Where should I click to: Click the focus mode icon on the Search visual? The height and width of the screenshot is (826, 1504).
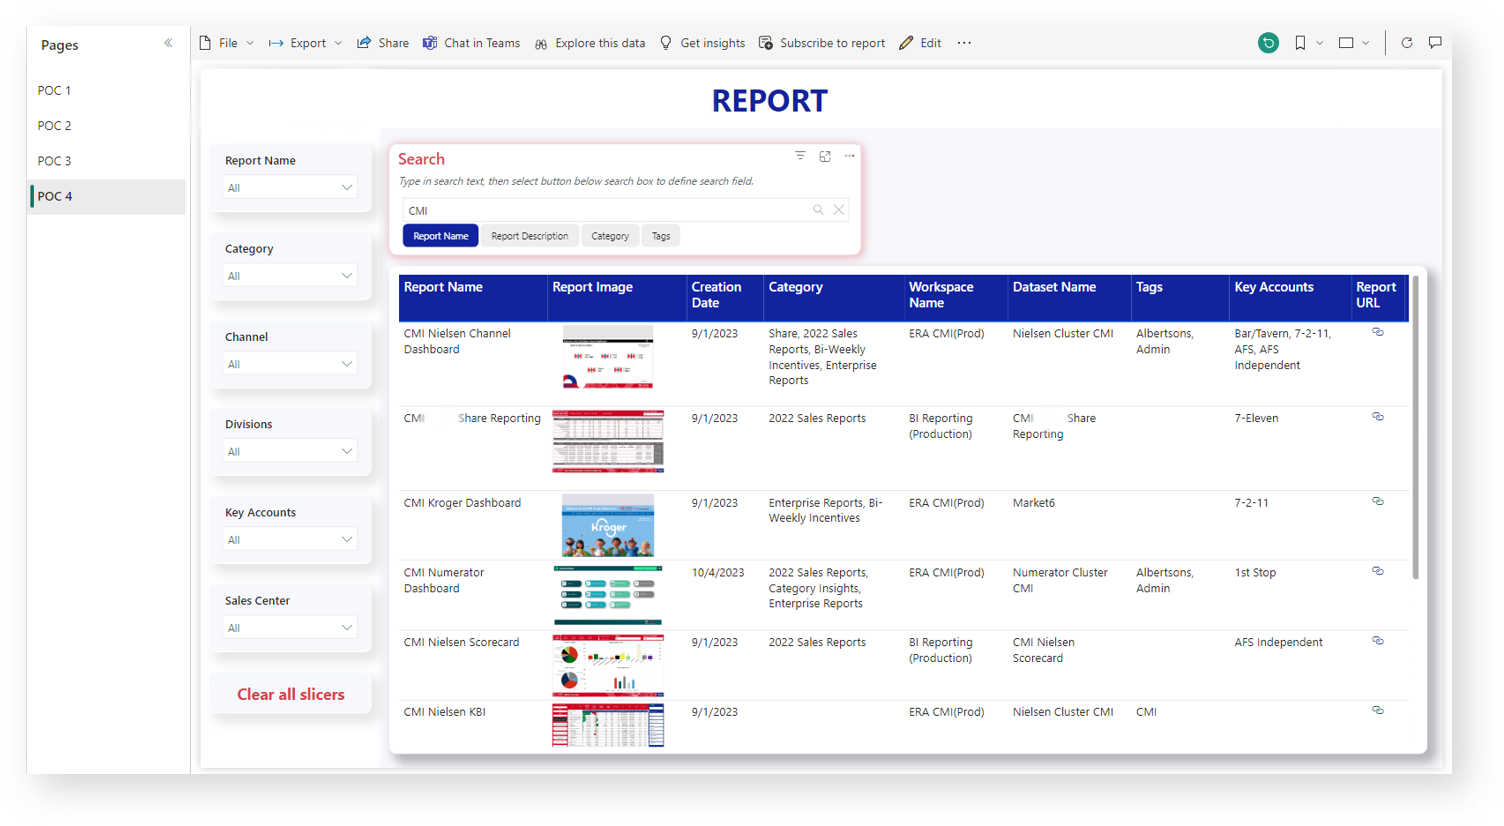point(825,156)
